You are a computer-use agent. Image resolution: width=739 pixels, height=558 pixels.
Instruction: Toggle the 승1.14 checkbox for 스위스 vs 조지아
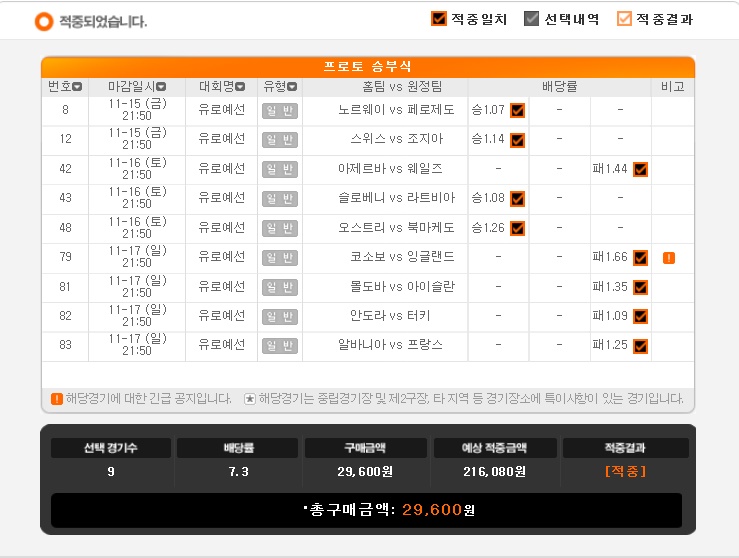pos(517,140)
